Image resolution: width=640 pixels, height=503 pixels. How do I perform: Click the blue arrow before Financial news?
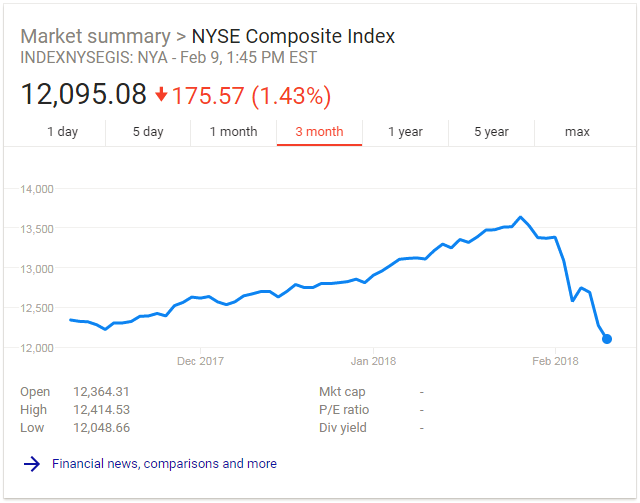pos(31,464)
